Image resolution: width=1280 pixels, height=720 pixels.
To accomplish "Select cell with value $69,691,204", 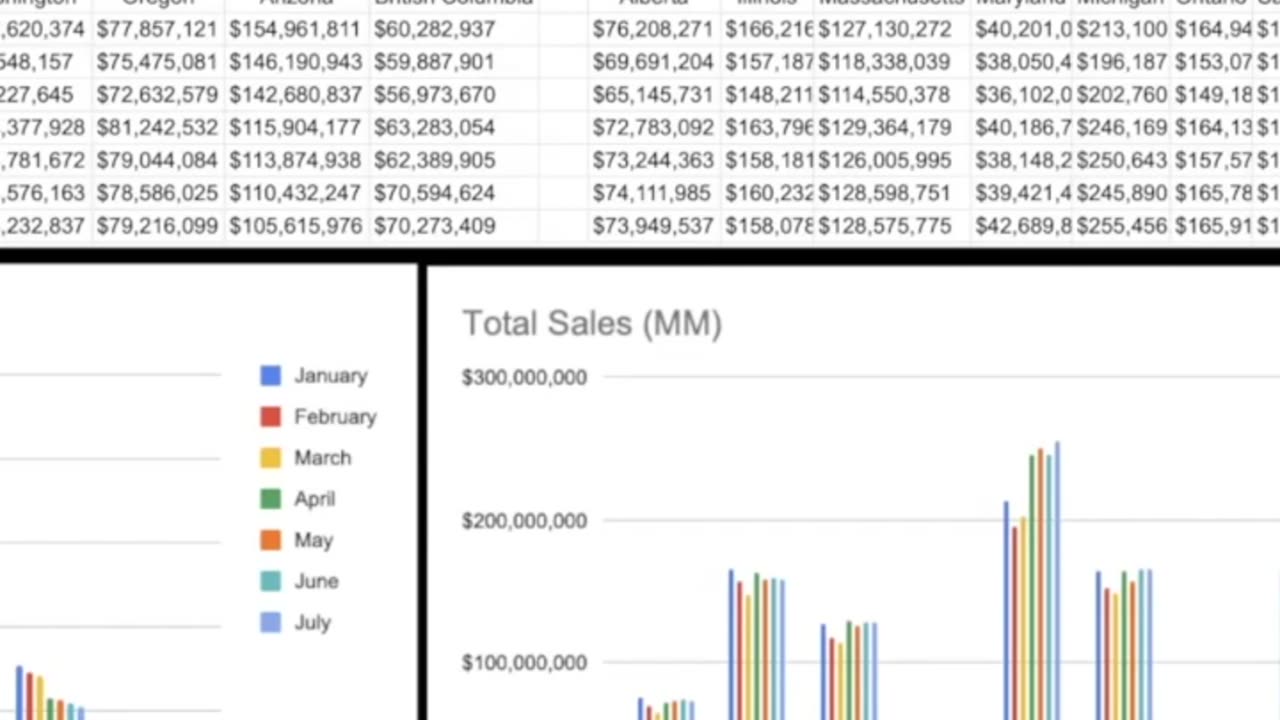I will (653, 62).
